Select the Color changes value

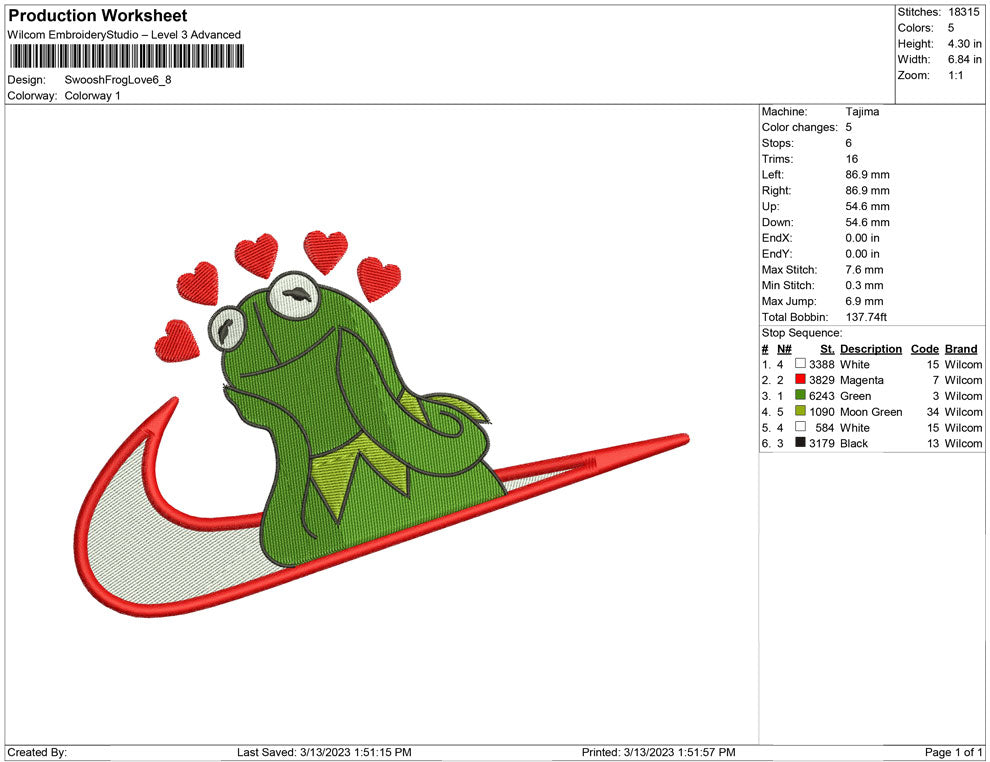pyautogui.click(x=849, y=127)
